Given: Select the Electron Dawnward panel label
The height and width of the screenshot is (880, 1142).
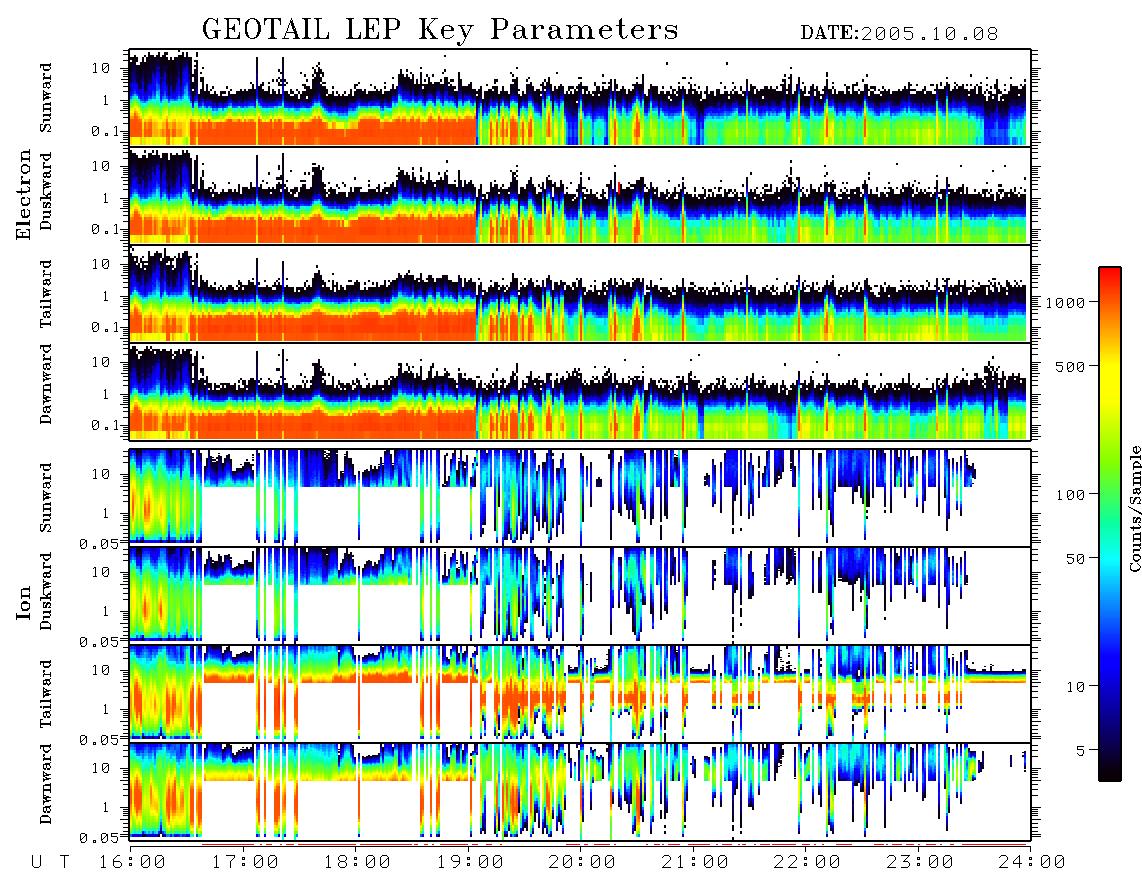Looking at the screenshot, I should 46,384.
